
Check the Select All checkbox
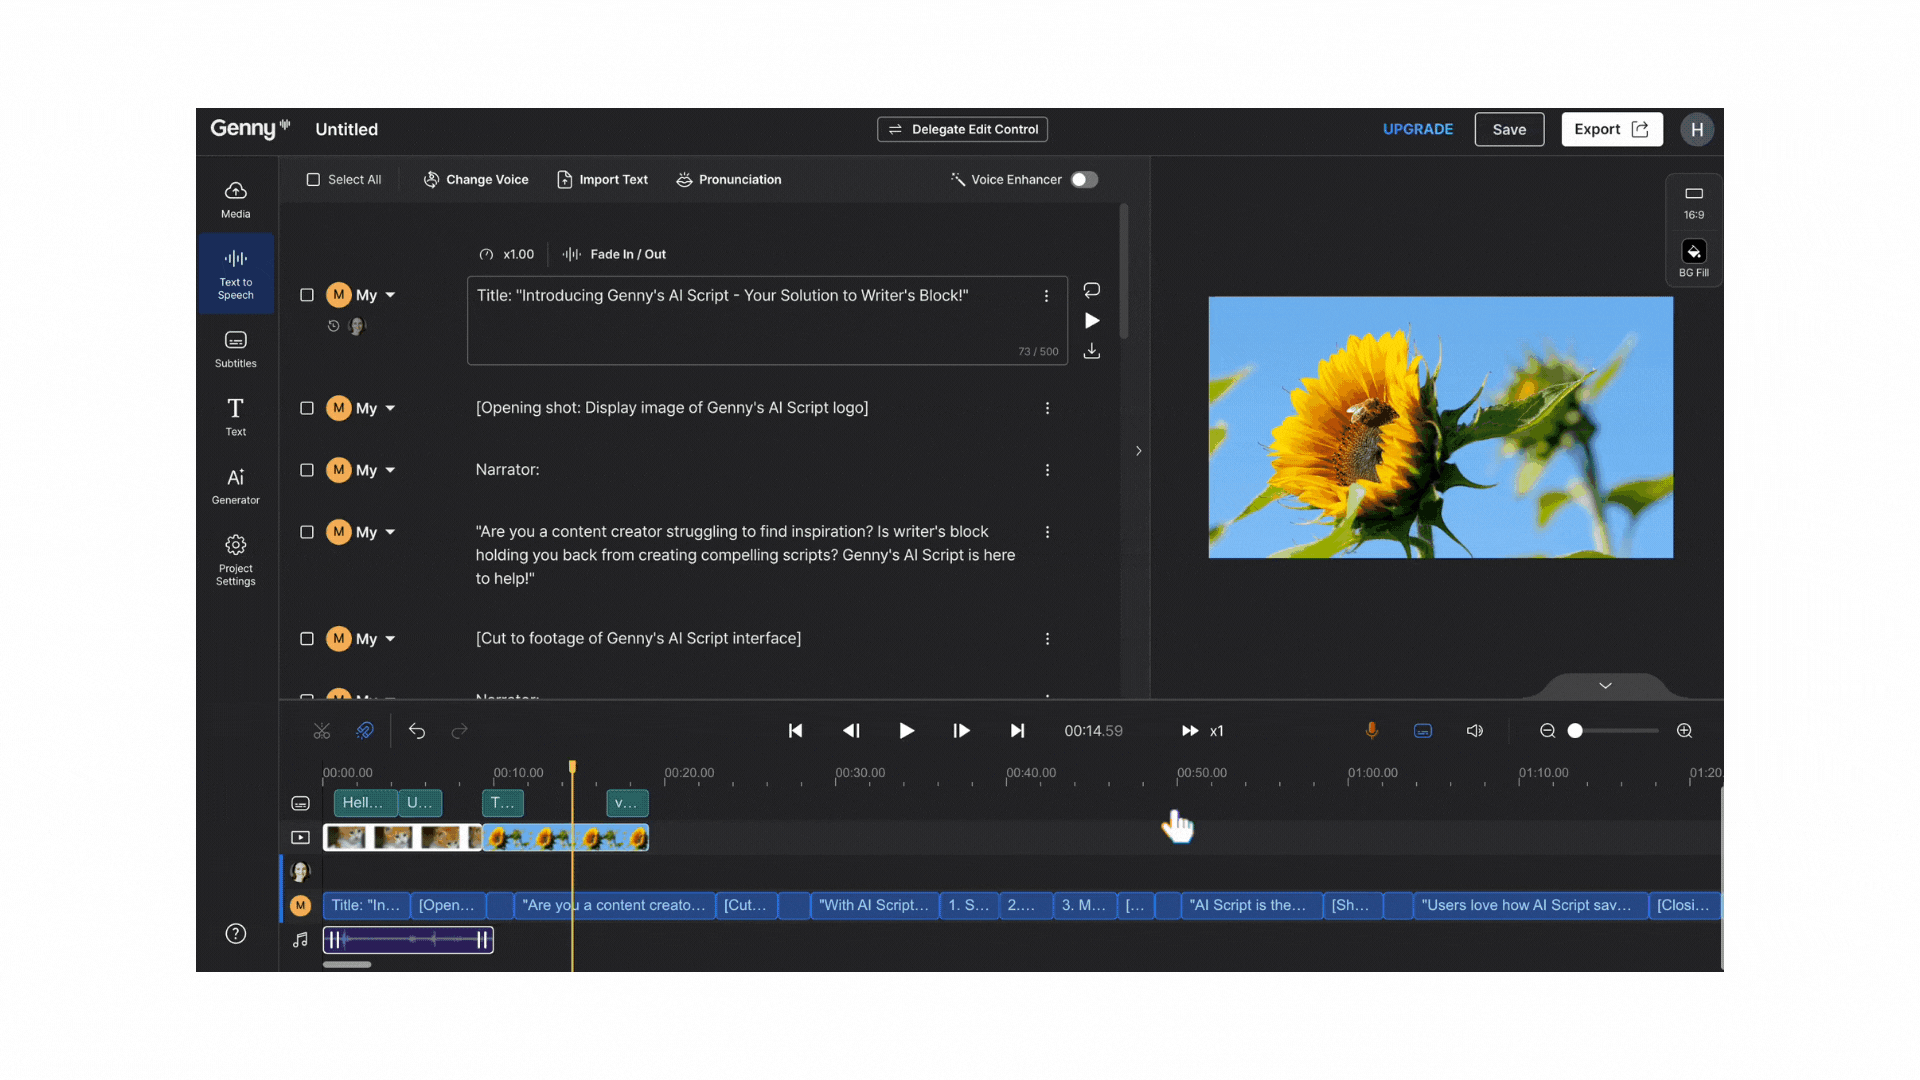(x=313, y=179)
